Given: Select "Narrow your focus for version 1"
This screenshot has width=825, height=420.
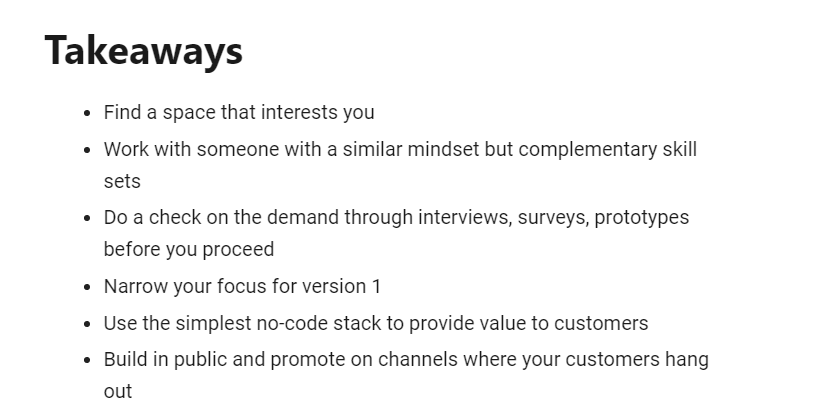Looking at the screenshot, I should coord(242,286).
